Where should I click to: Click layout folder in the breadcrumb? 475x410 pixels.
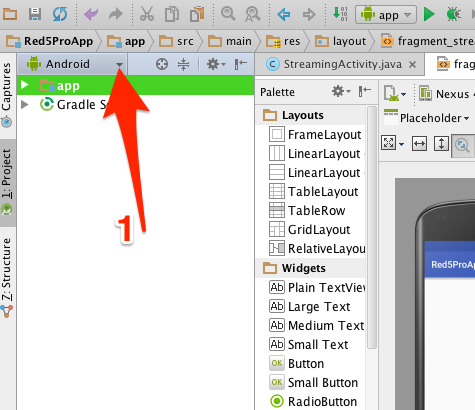[340, 41]
